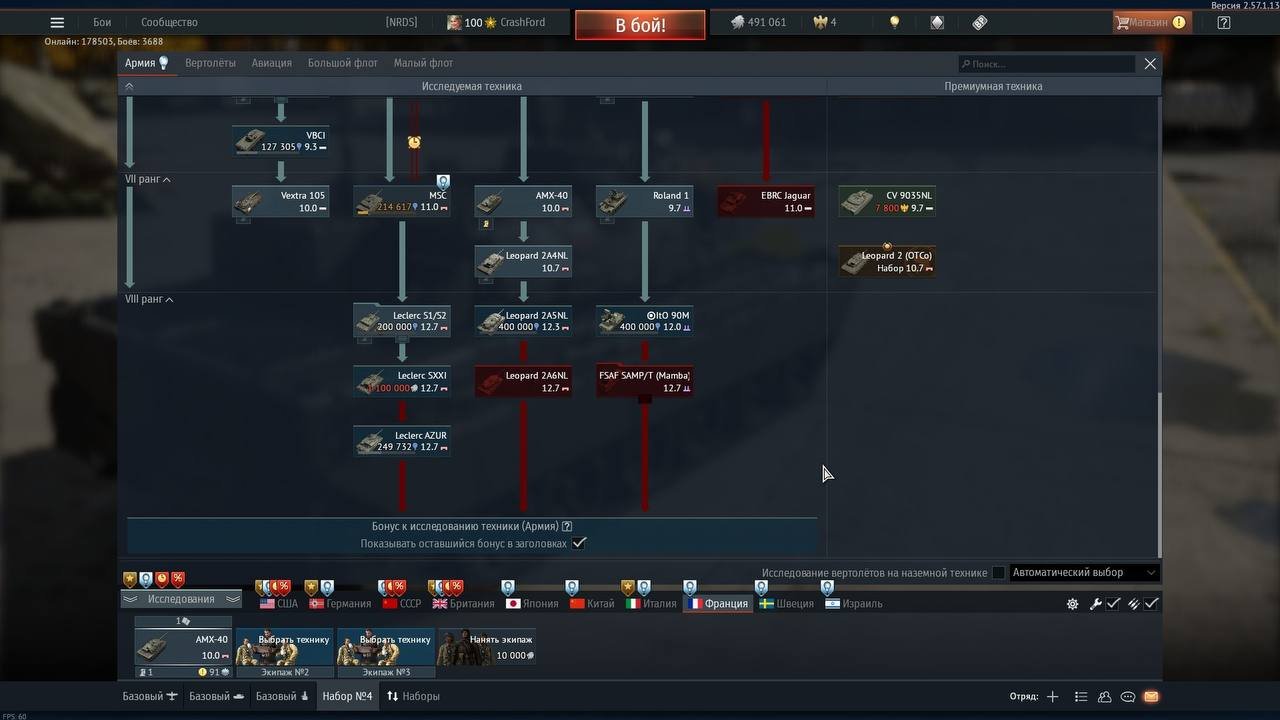
Task: Toggle the first checkmark after the wrench icon
Action: click(1113, 604)
